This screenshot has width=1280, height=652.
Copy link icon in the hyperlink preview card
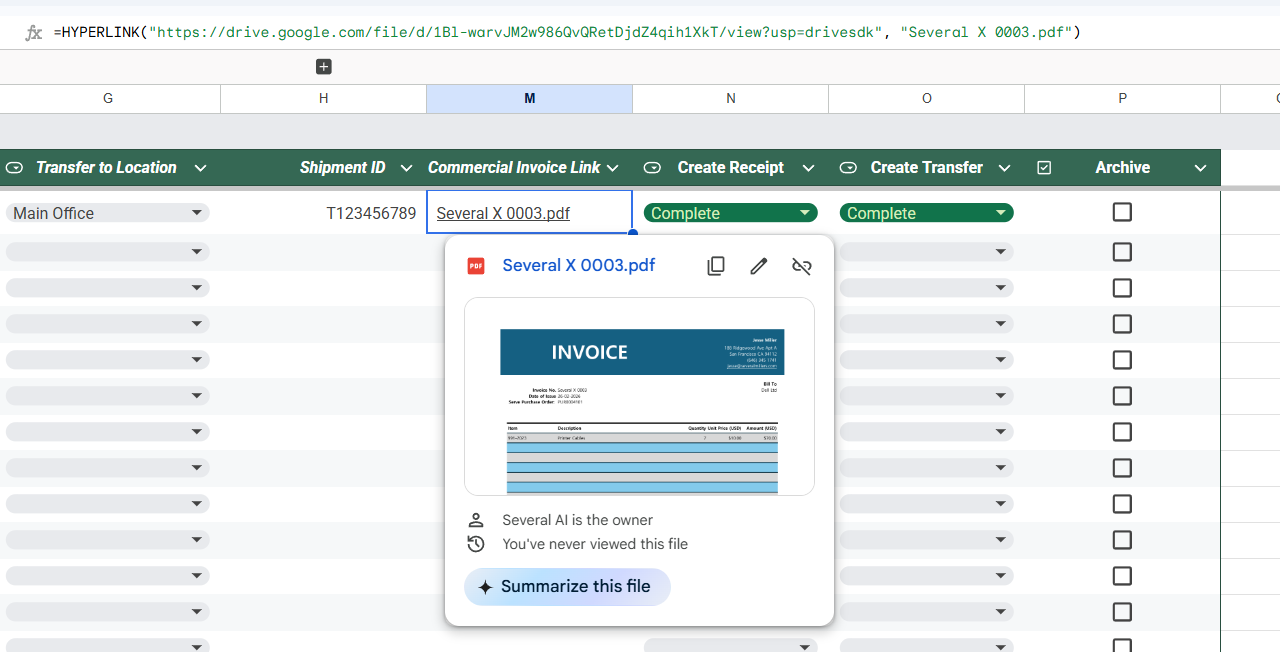pos(716,266)
